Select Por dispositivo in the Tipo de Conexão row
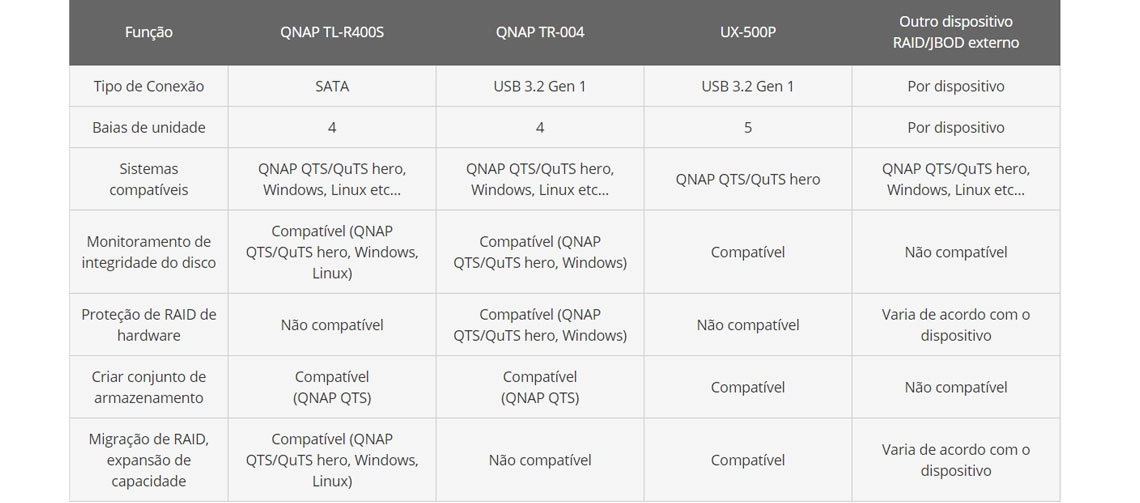The height and width of the screenshot is (503, 1140). point(955,86)
